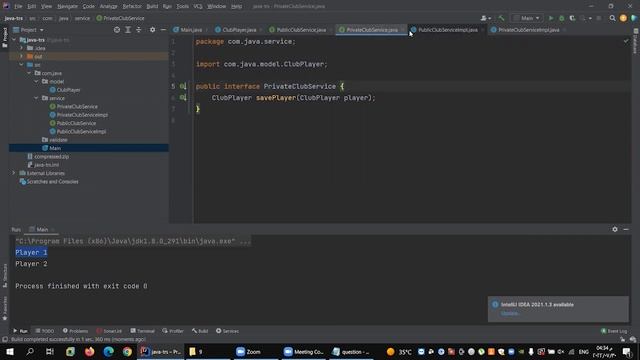Hide the Project panel with minus icon
640x360 pixels.
click(163, 30)
